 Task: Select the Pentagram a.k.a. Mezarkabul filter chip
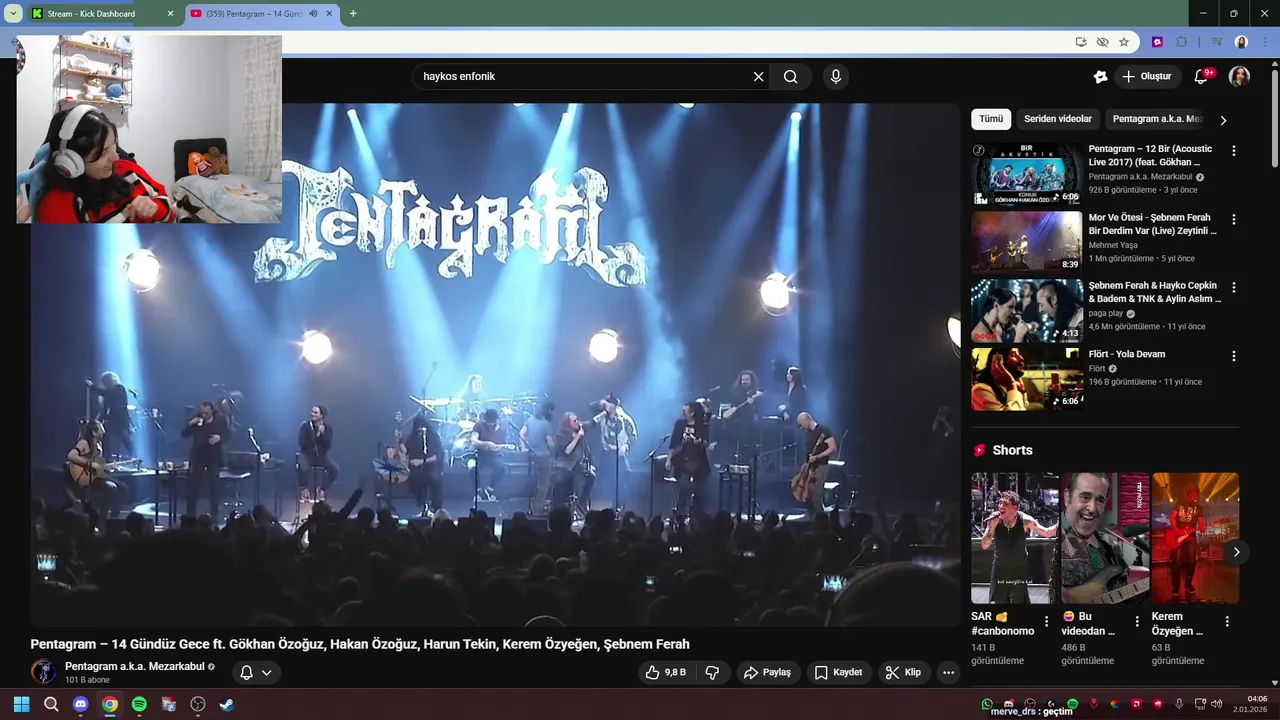[x=1157, y=119]
